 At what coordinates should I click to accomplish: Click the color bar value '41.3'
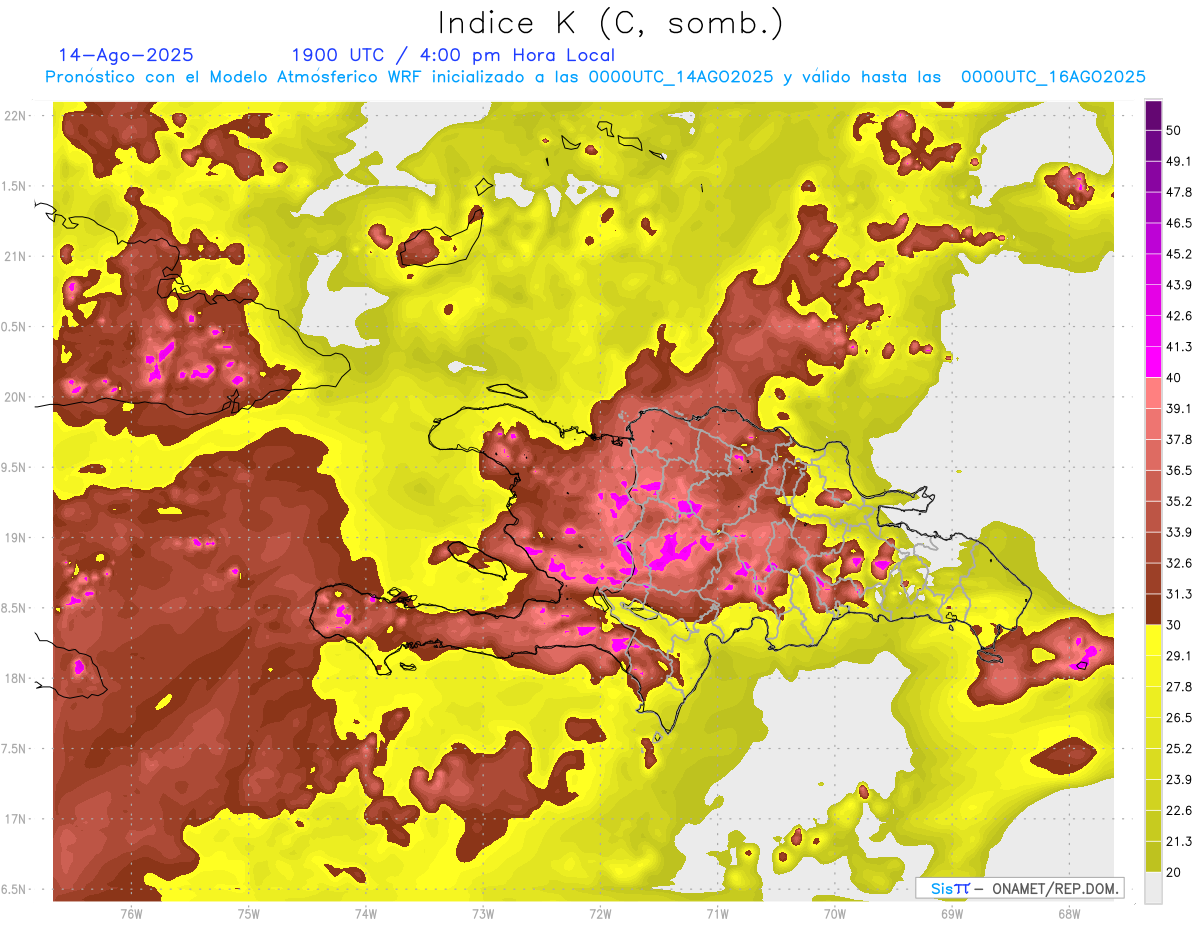coord(1179,347)
